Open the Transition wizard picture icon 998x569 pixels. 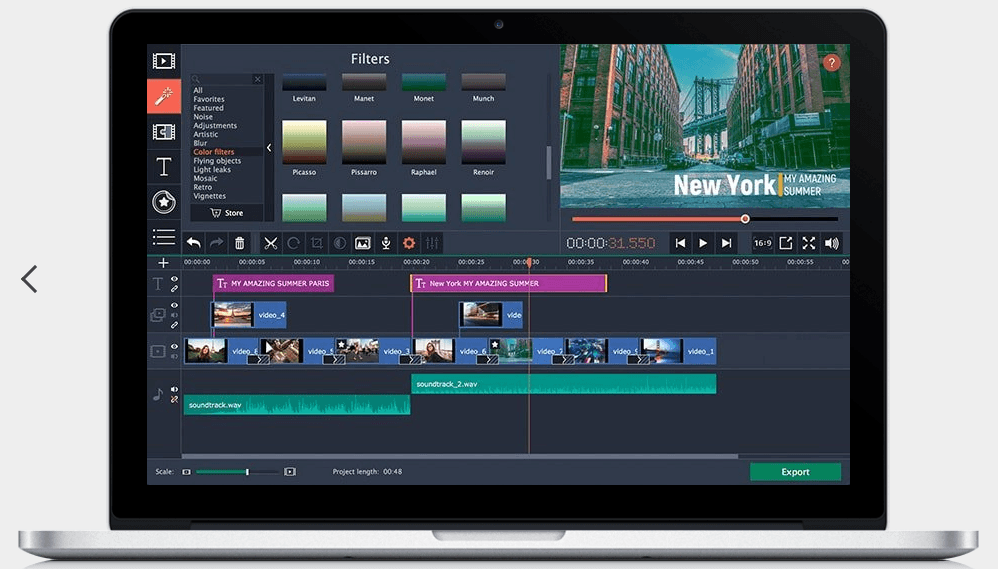(363, 242)
